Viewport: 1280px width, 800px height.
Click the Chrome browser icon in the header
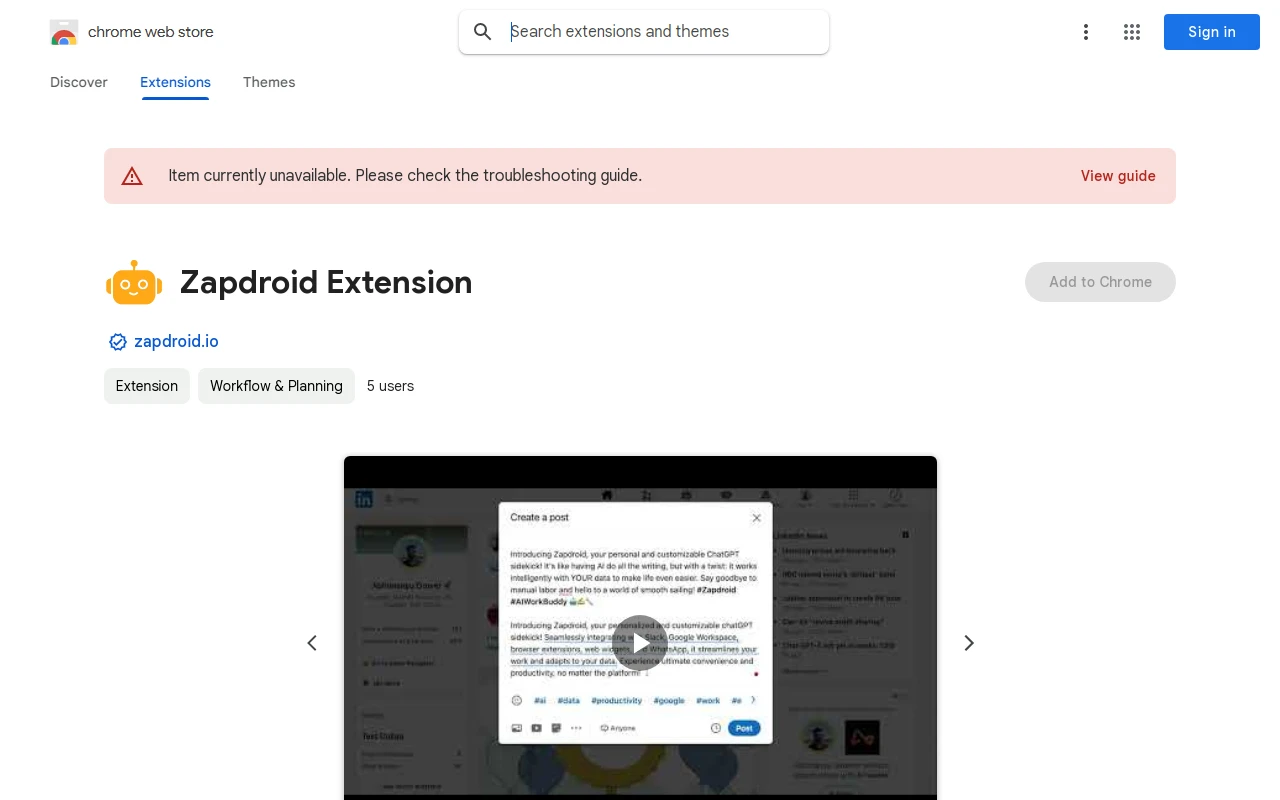63,31
